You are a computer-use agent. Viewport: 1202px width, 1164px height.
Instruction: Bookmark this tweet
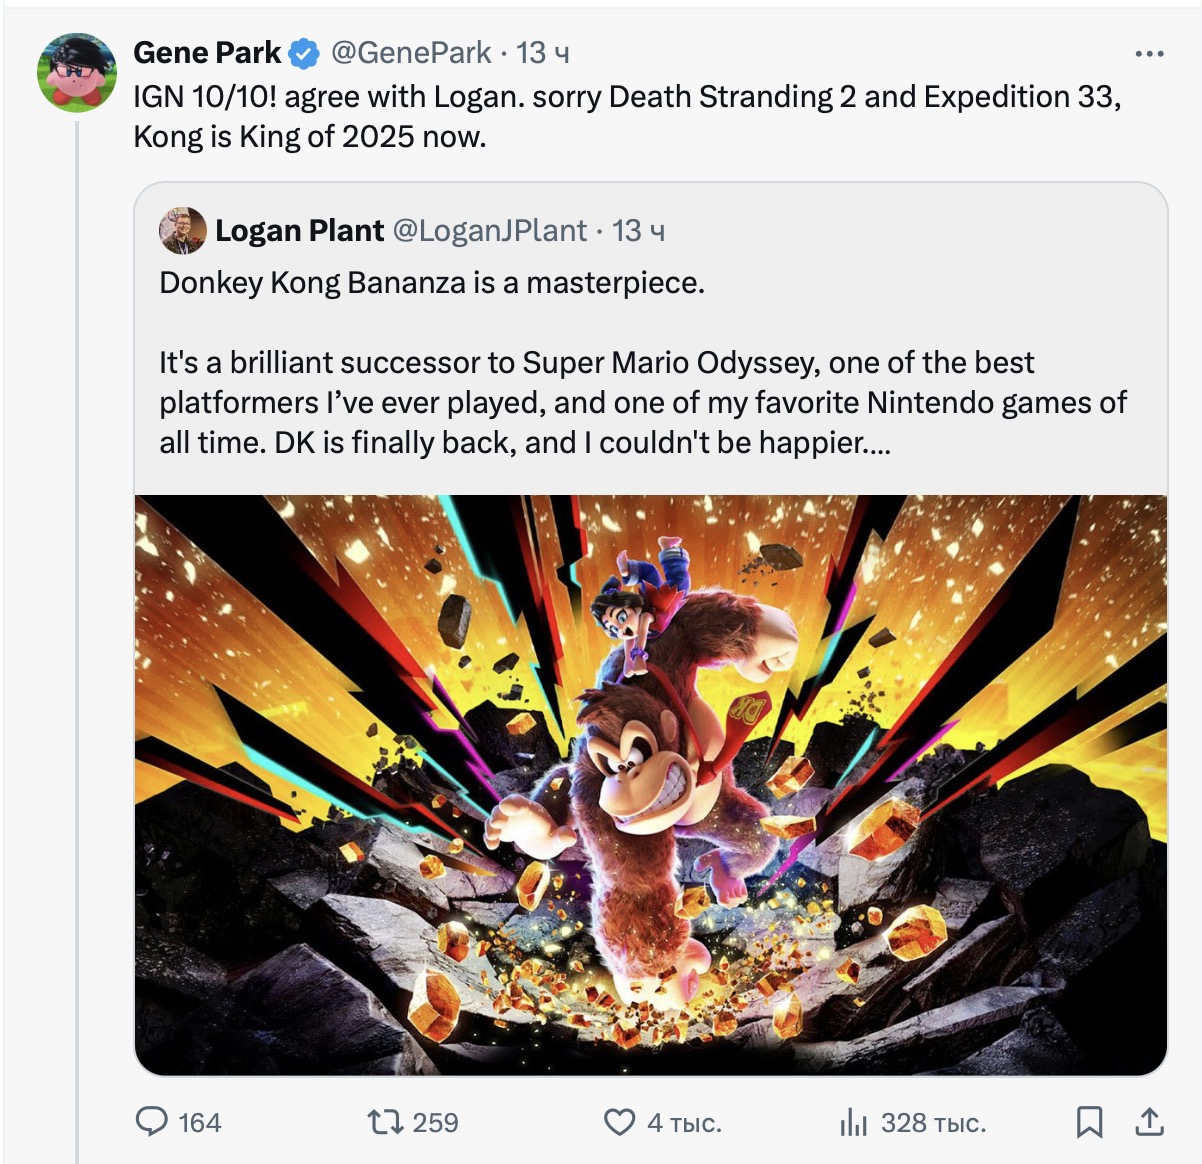pos(1089,1122)
